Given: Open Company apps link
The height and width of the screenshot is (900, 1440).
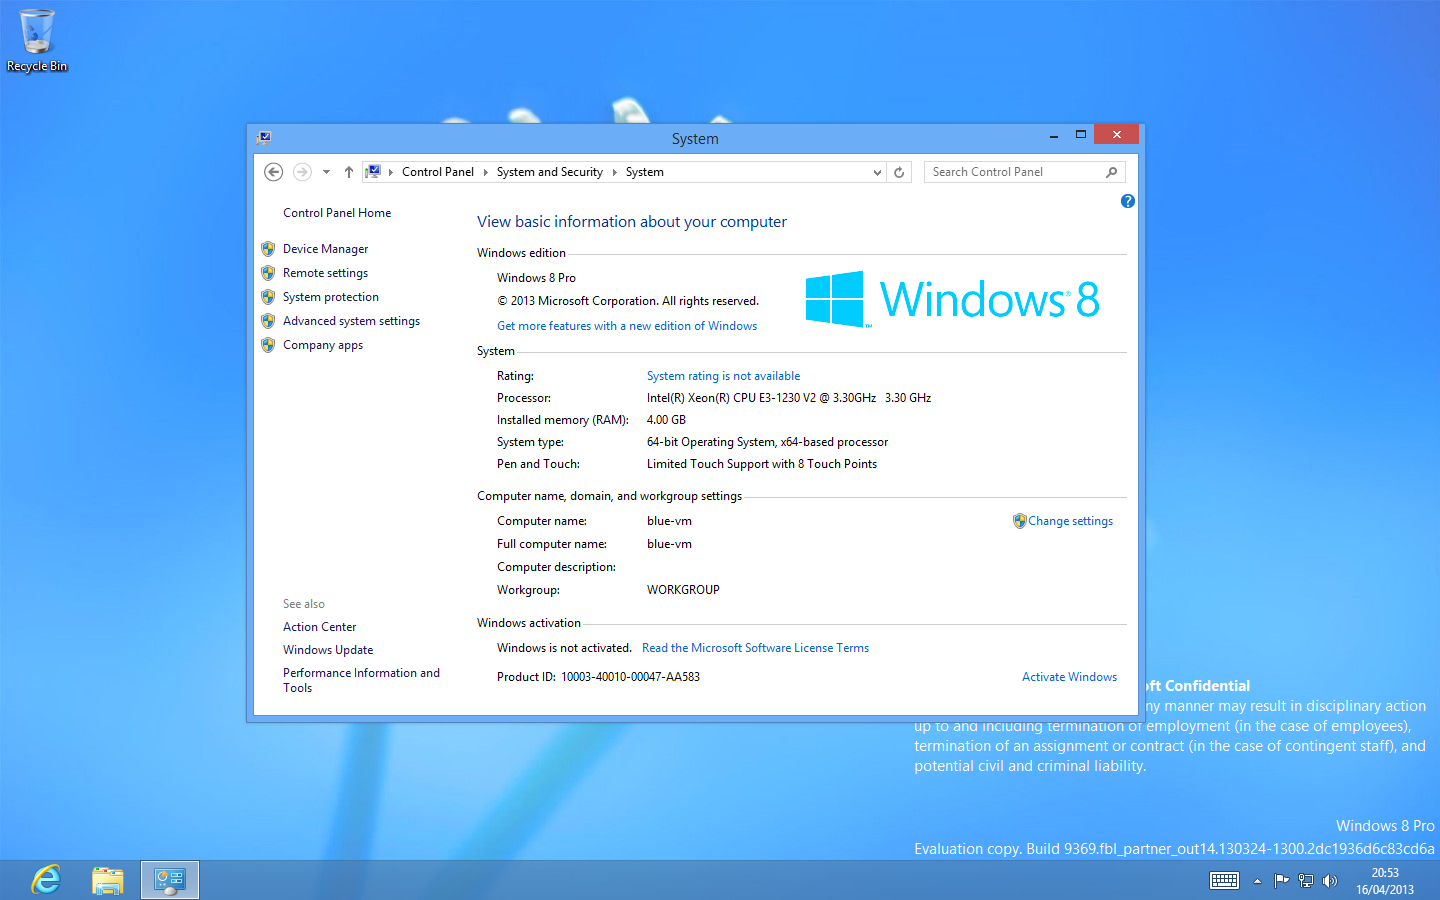Looking at the screenshot, I should click(x=323, y=345).
